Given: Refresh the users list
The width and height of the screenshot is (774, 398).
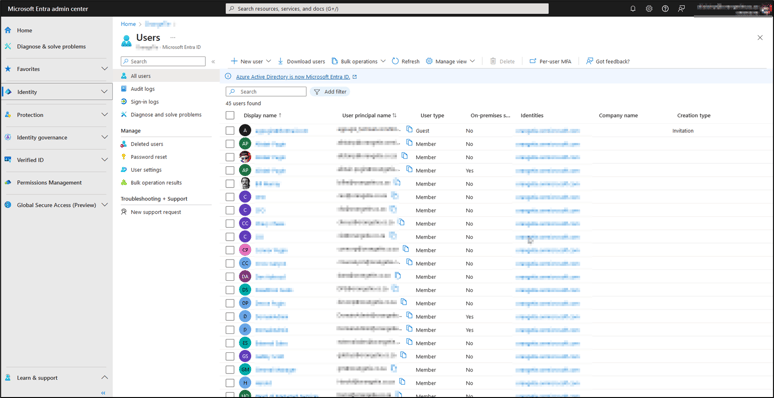Looking at the screenshot, I should point(406,61).
